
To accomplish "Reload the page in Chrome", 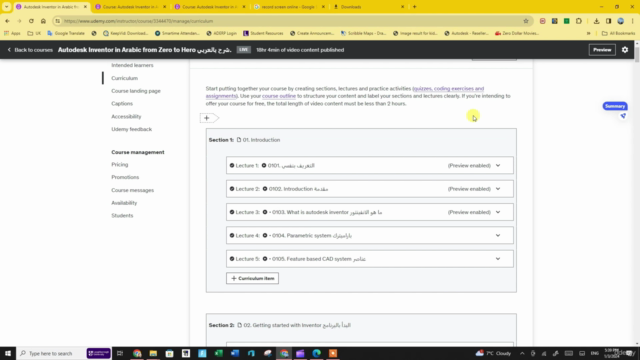I will pyautogui.click(x=31, y=21).
